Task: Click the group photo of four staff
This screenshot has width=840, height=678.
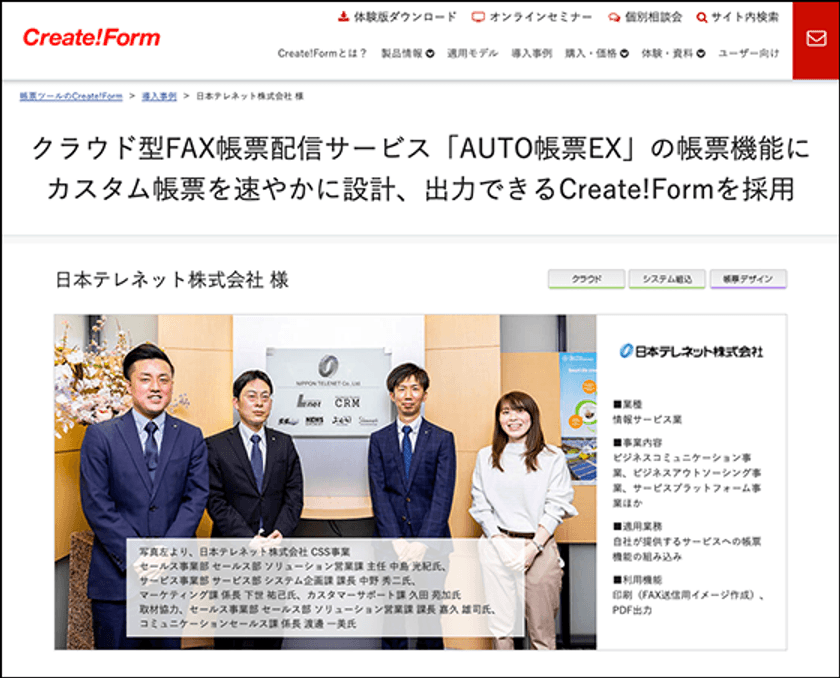Action: tap(325, 481)
